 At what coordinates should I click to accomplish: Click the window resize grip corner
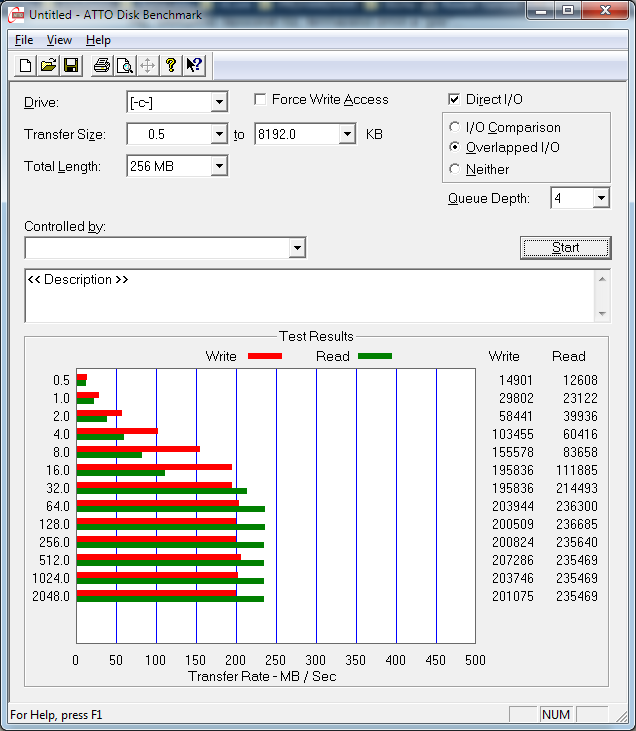(x=621, y=715)
